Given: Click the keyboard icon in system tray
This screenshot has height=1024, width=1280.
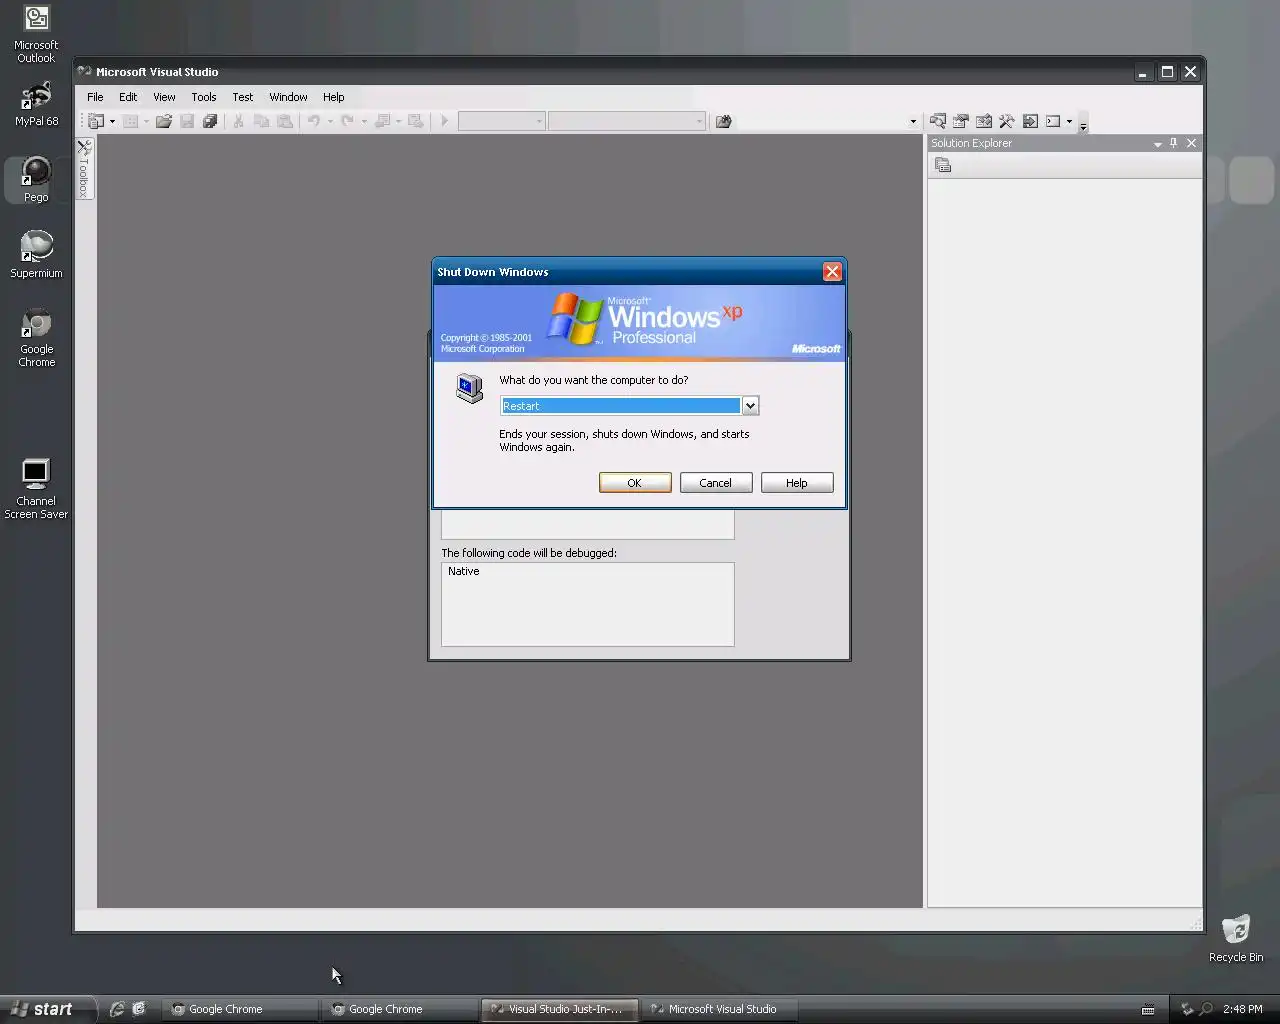Looking at the screenshot, I should (x=1148, y=1010).
